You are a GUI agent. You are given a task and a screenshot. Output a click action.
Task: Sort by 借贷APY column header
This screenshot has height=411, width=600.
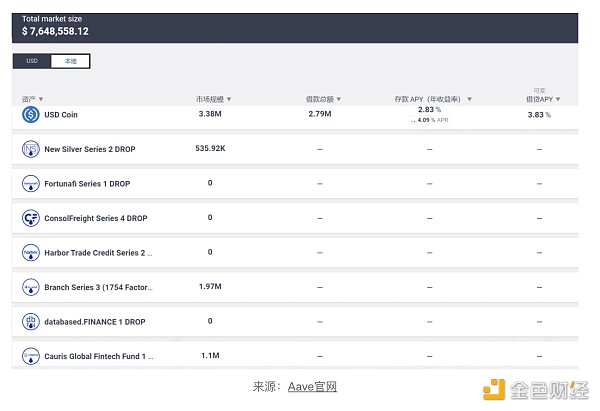(543, 99)
